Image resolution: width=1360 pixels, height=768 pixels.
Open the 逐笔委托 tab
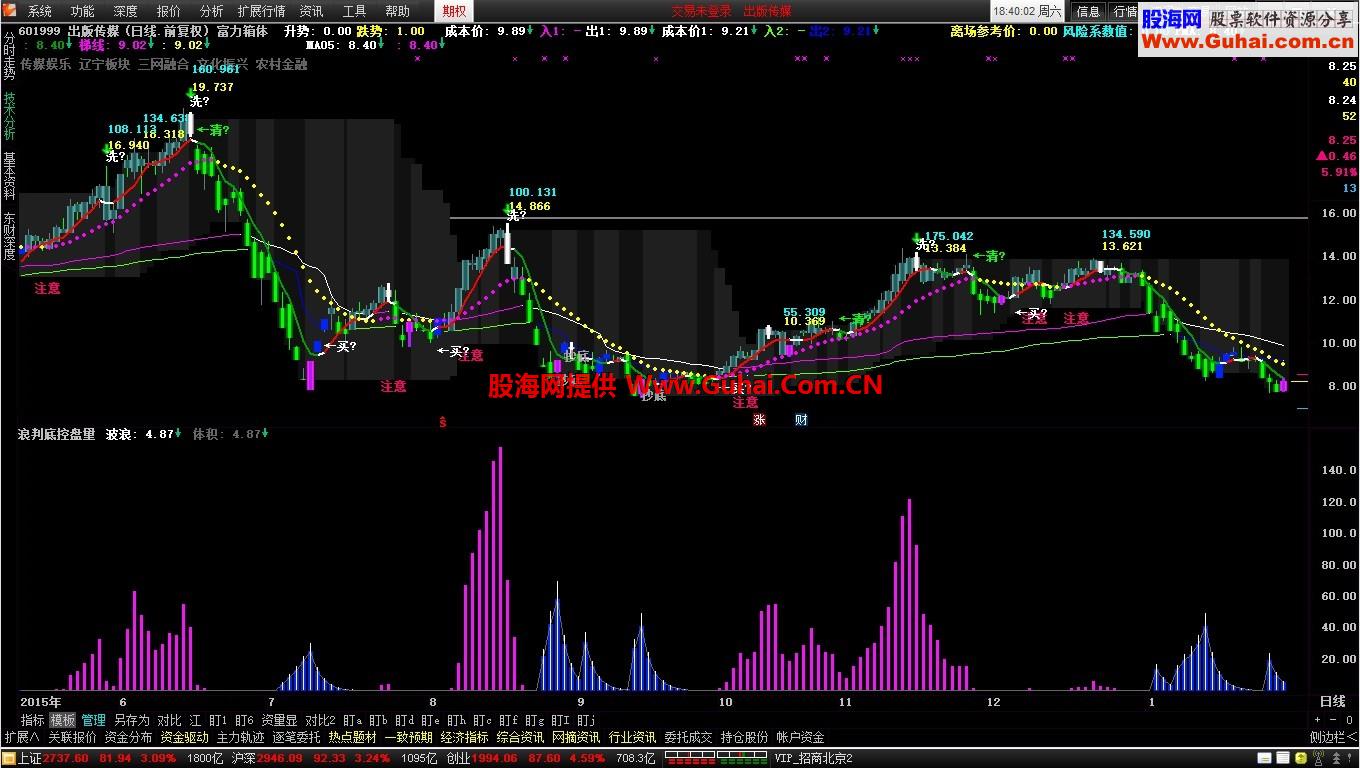click(x=296, y=737)
